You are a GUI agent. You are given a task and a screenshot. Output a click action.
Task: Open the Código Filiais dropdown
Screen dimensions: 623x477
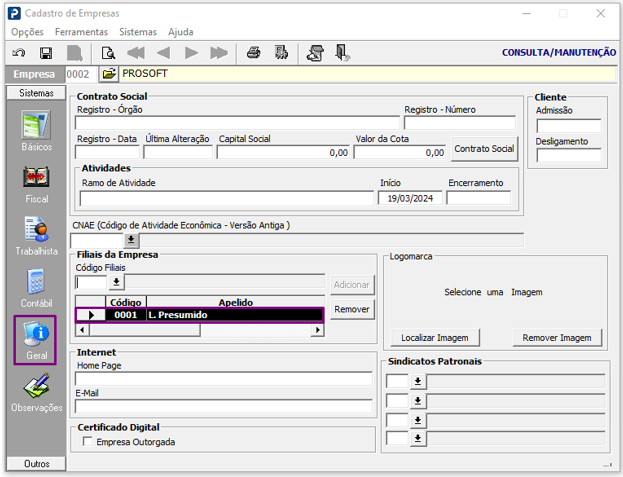click(116, 283)
